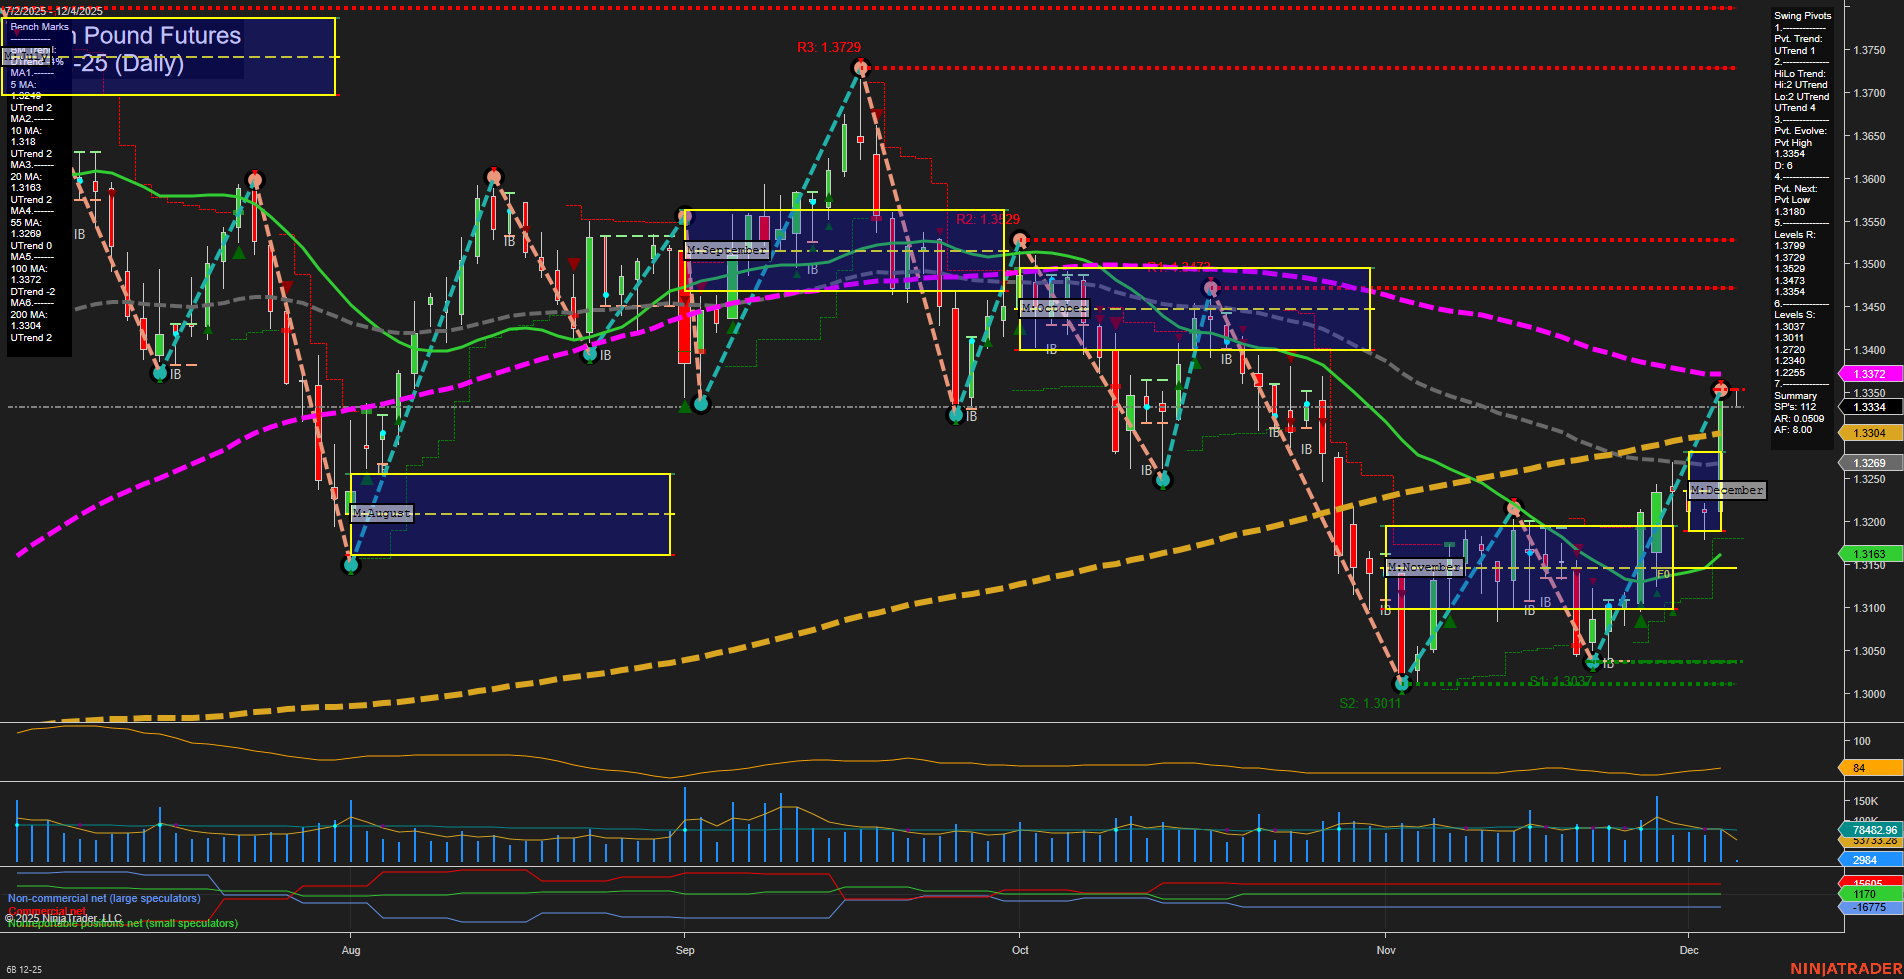Click the gold 1.3304 price level marker
Image resolution: width=1904 pixels, height=979 pixels.
tap(1866, 432)
